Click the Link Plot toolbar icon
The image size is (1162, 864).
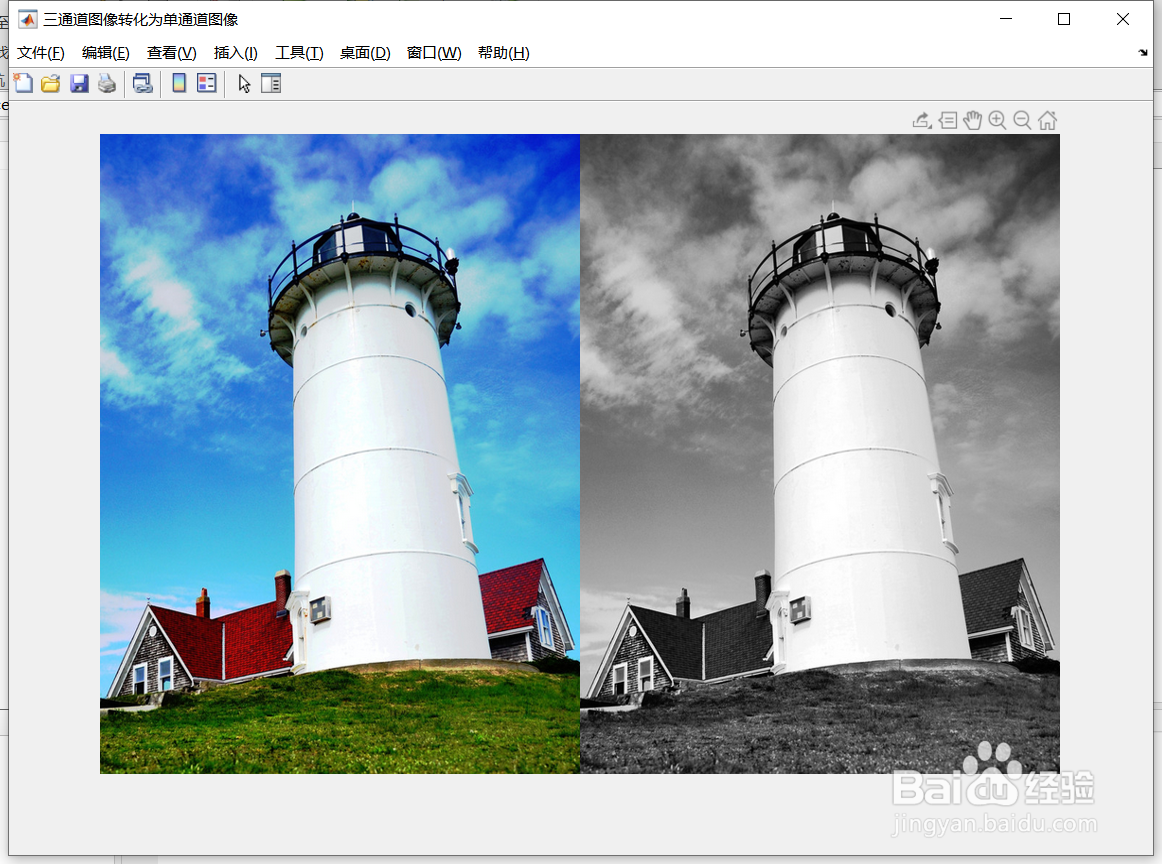142,84
